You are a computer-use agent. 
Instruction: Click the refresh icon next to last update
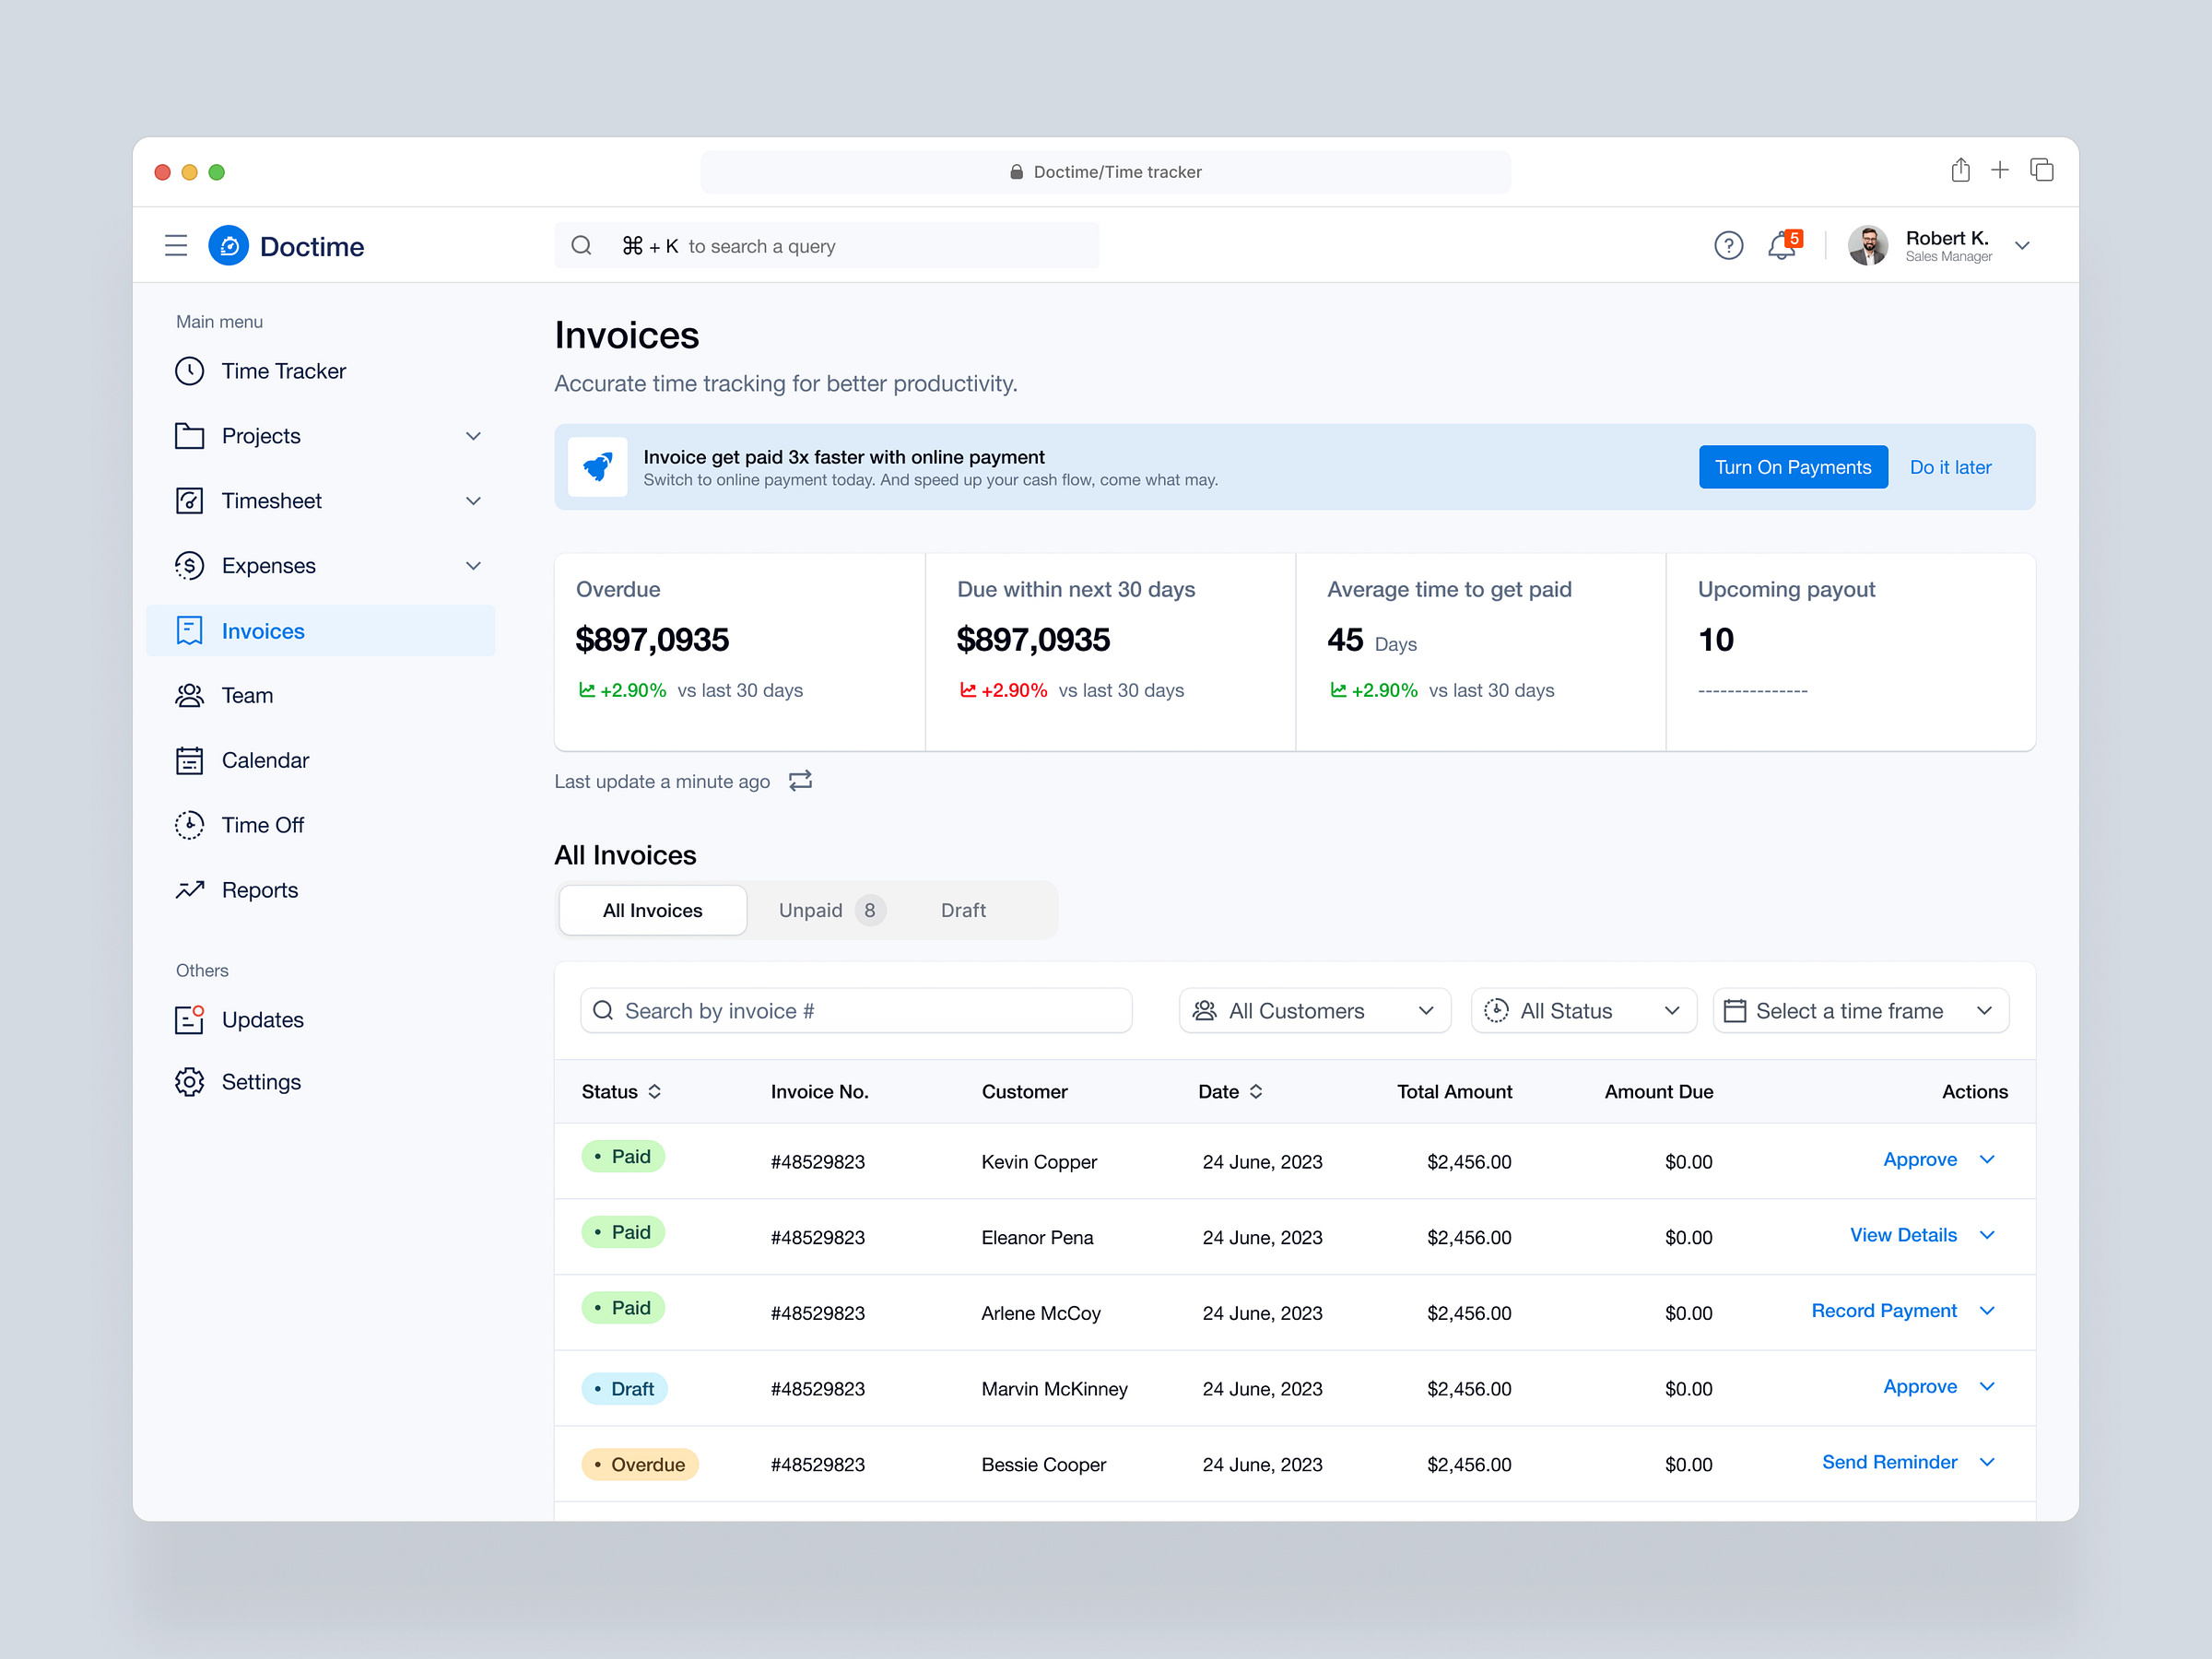pyautogui.click(x=799, y=780)
